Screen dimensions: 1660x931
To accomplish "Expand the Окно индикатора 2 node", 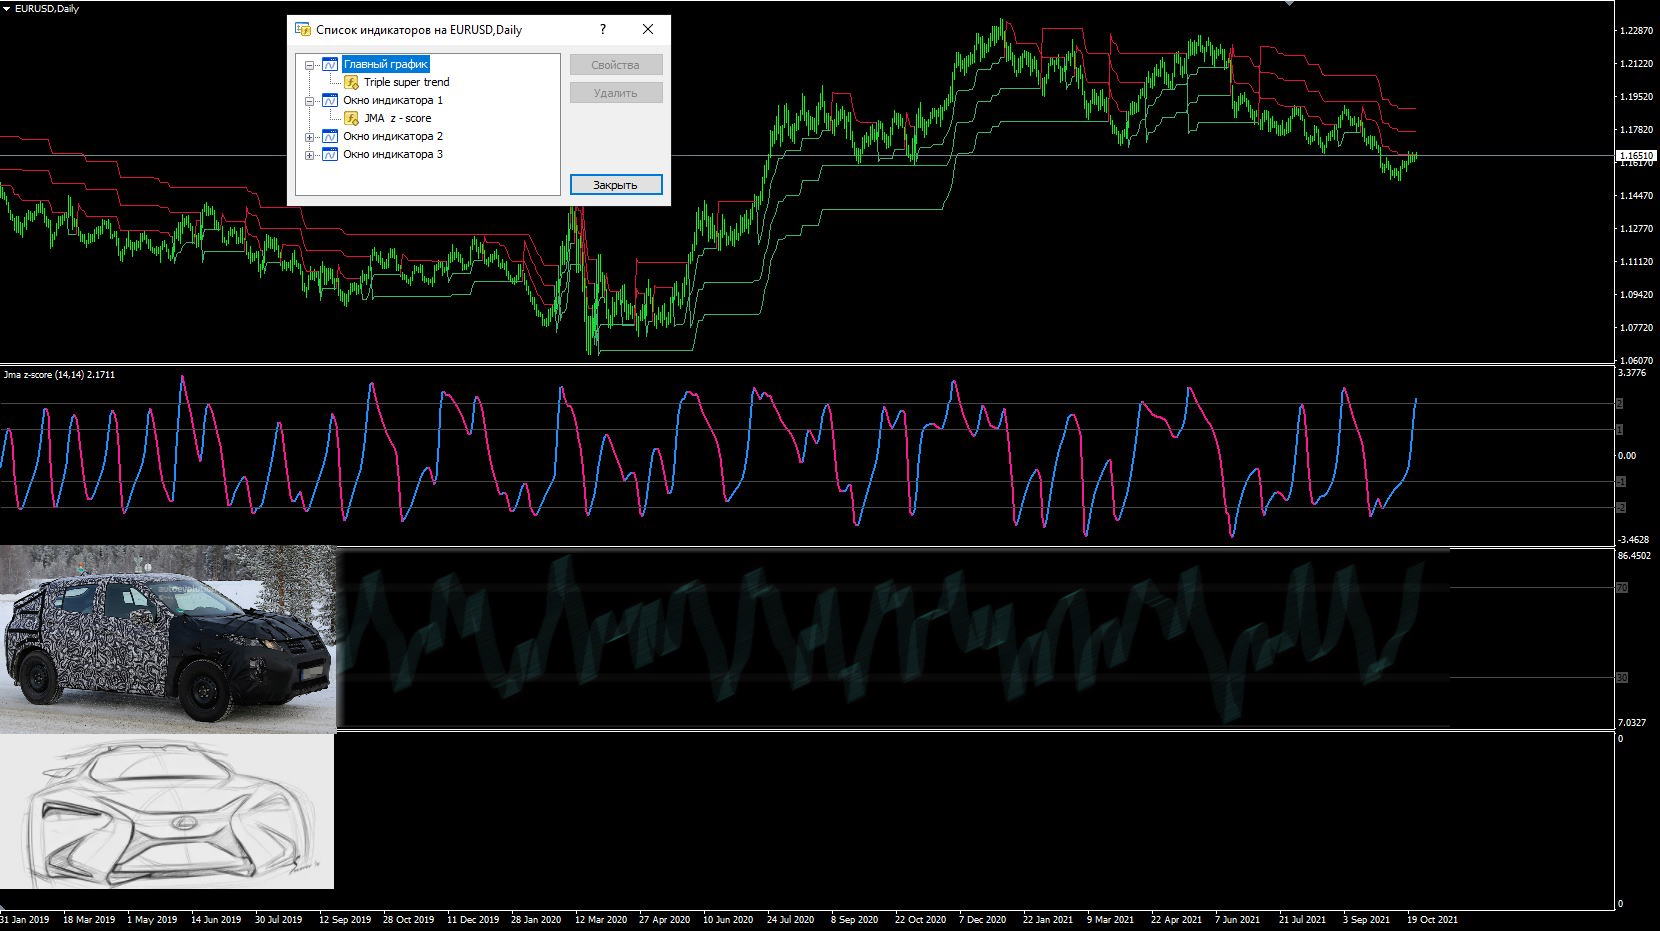I will [x=310, y=137].
